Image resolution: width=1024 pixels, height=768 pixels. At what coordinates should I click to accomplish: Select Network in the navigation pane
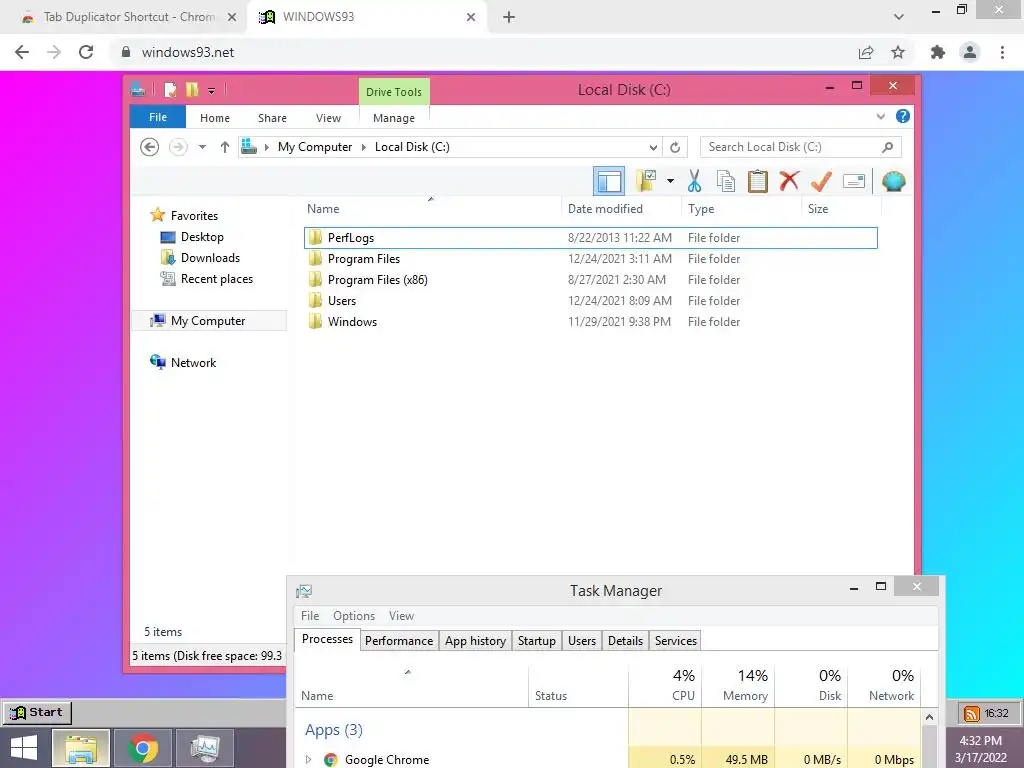click(193, 362)
